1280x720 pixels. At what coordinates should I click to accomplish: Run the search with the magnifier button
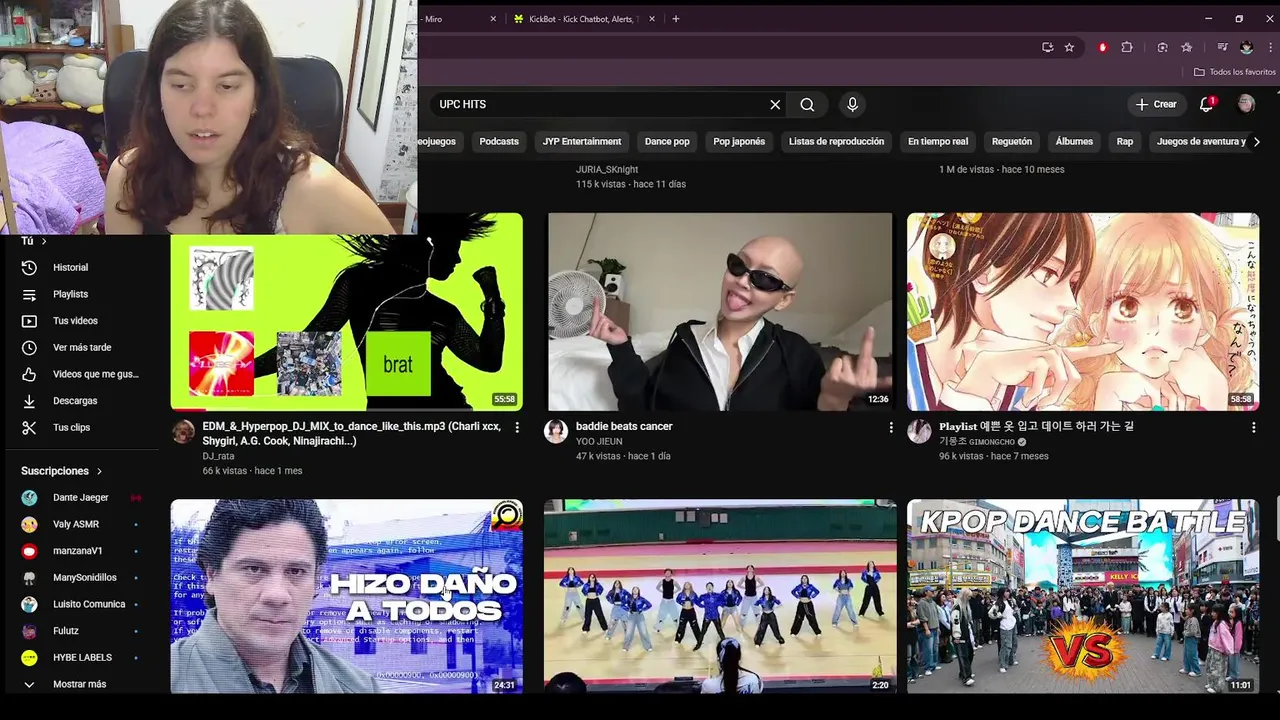coord(807,104)
